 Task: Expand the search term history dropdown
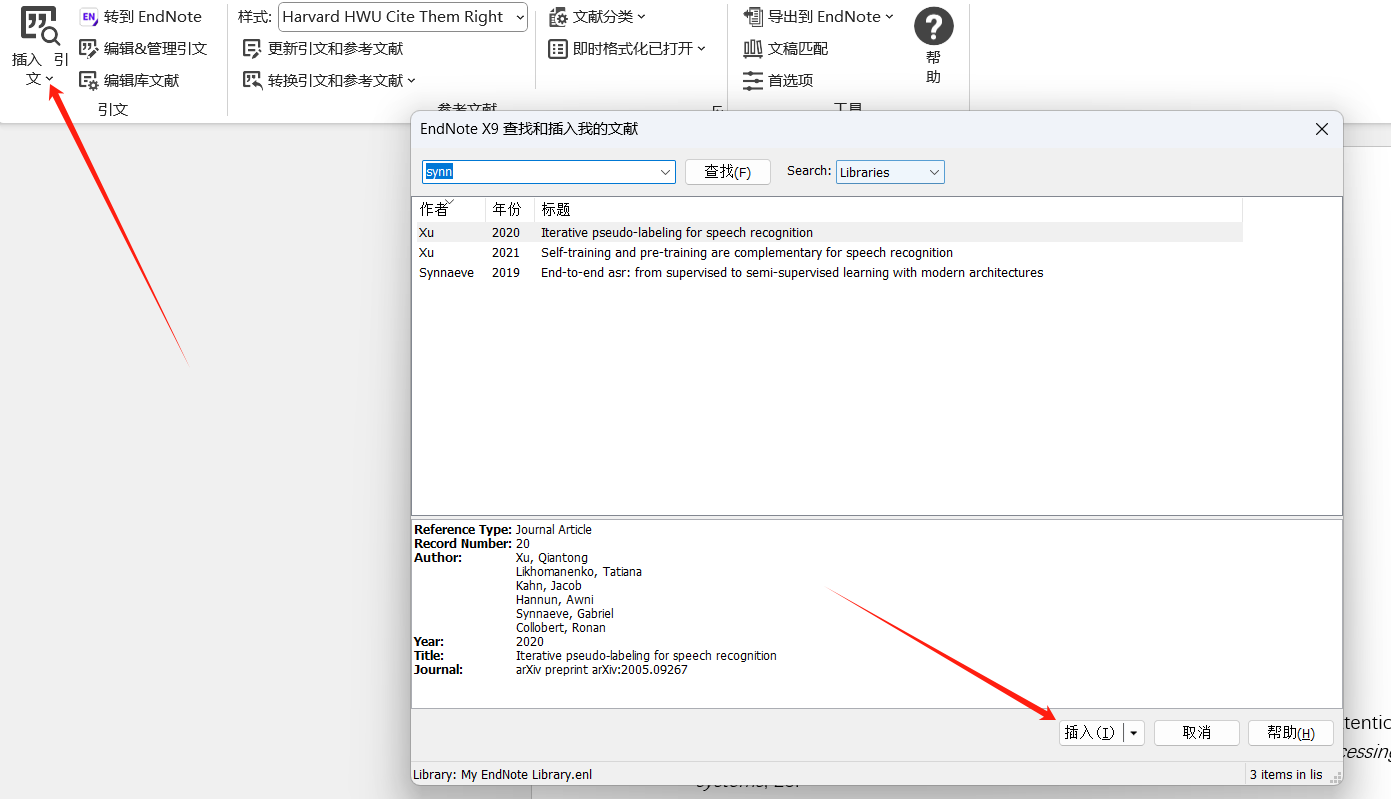[666, 172]
